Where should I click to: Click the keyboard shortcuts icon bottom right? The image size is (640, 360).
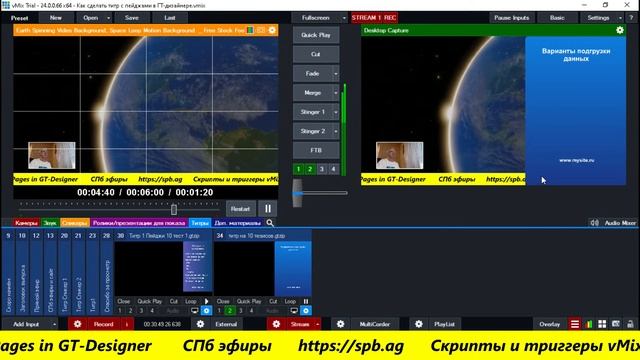(x=616, y=324)
